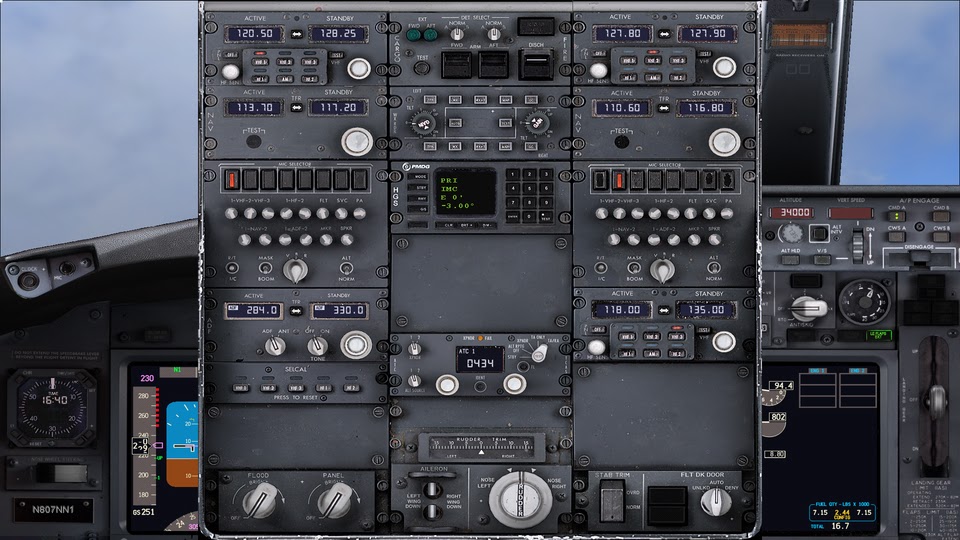Toggle the left MASK/BOOM switch
Image resolution: width=960 pixels, height=540 pixels.
tap(265, 268)
